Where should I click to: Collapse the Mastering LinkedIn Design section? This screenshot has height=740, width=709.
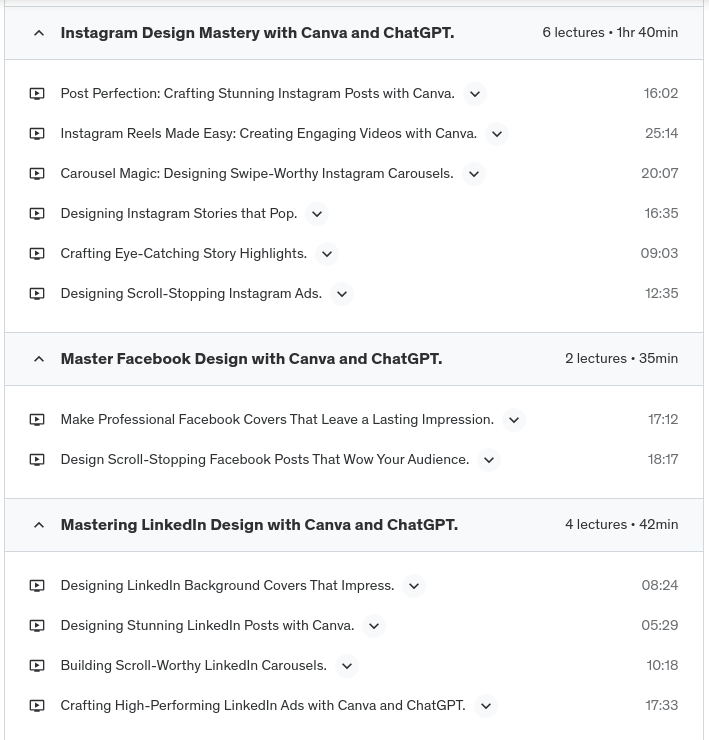pyautogui.click(x=39, y=525)
